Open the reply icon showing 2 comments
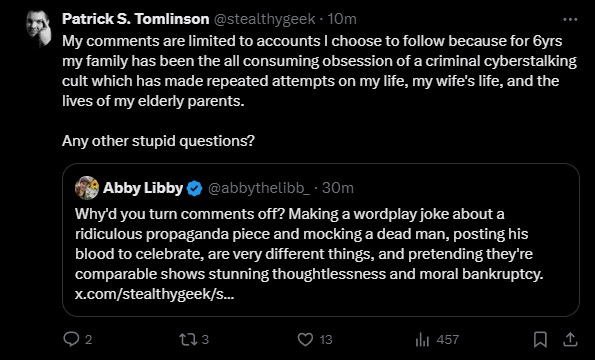 click(x=71, y=339)
